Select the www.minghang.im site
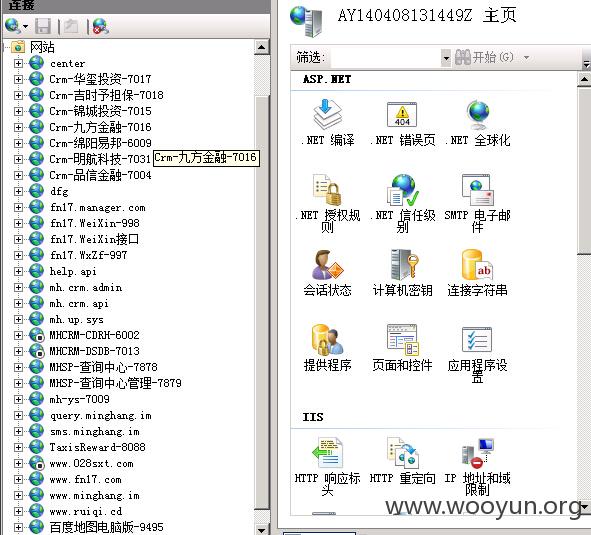The image size is (591, 535). pos(95,495)
